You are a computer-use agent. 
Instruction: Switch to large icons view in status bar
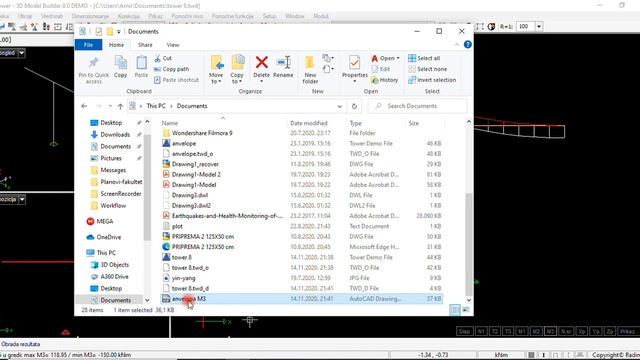click(465, 310)
